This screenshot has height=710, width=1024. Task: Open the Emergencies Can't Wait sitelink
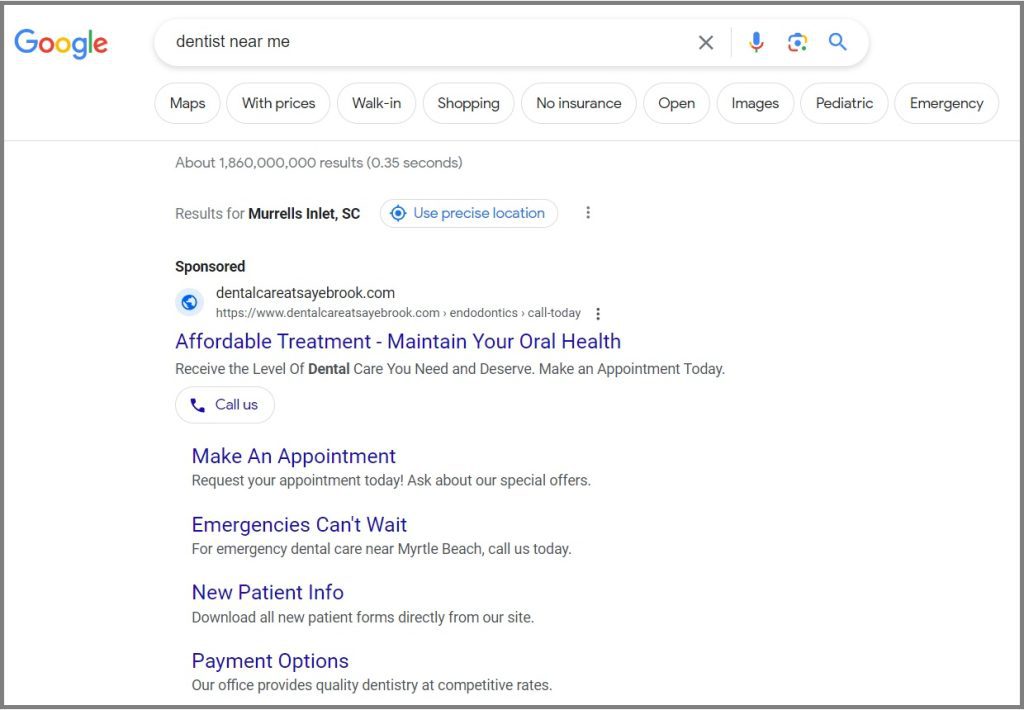tap(299, 524)
